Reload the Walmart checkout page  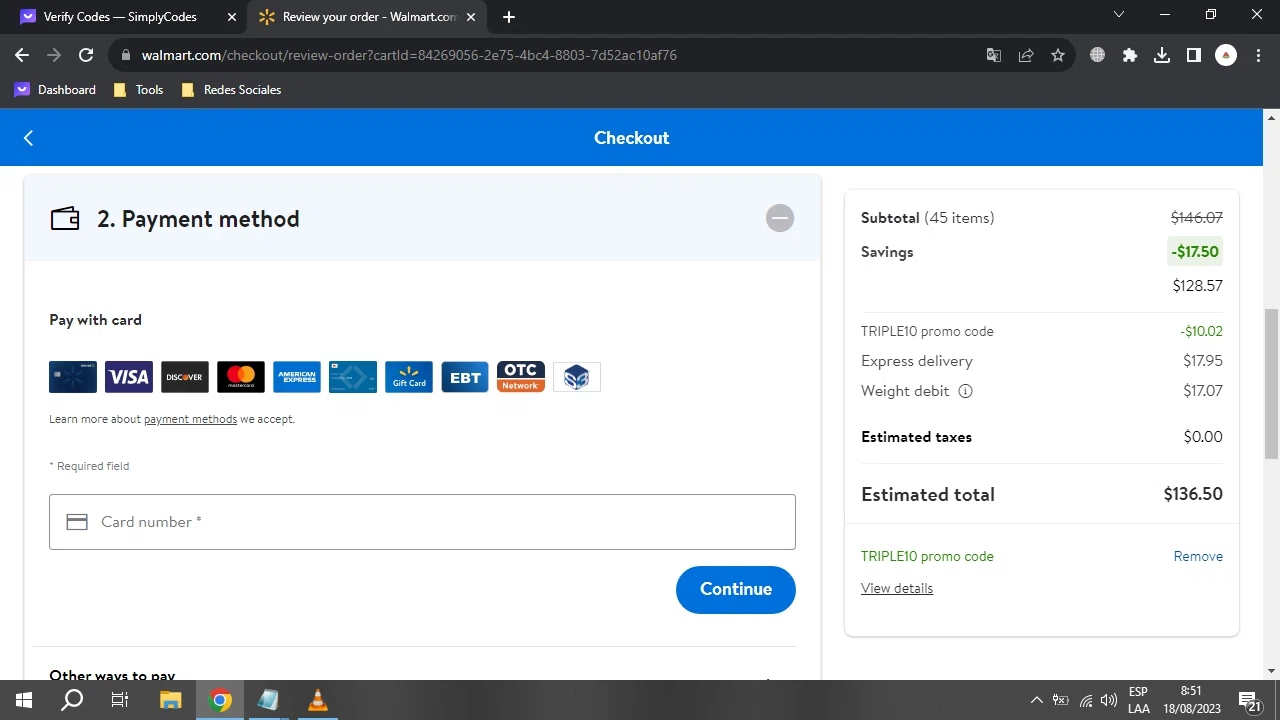point(86,55)
